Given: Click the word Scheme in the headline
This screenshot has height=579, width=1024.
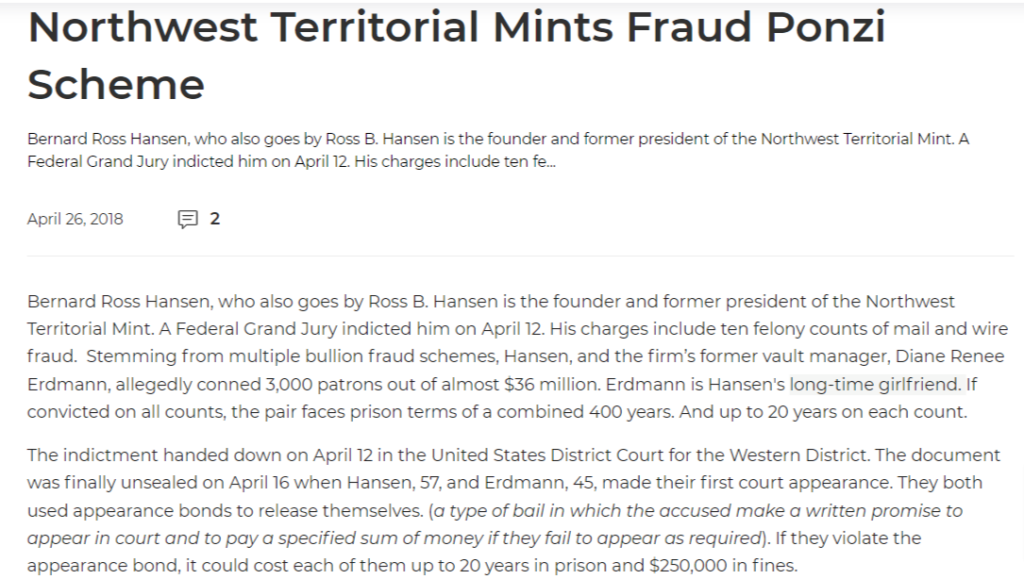Looking at the screenshot, I should click(116, 84).
